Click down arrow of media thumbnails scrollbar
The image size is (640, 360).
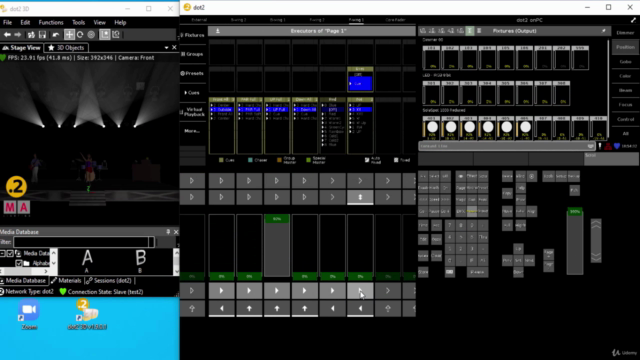click(x=176, y=271)
